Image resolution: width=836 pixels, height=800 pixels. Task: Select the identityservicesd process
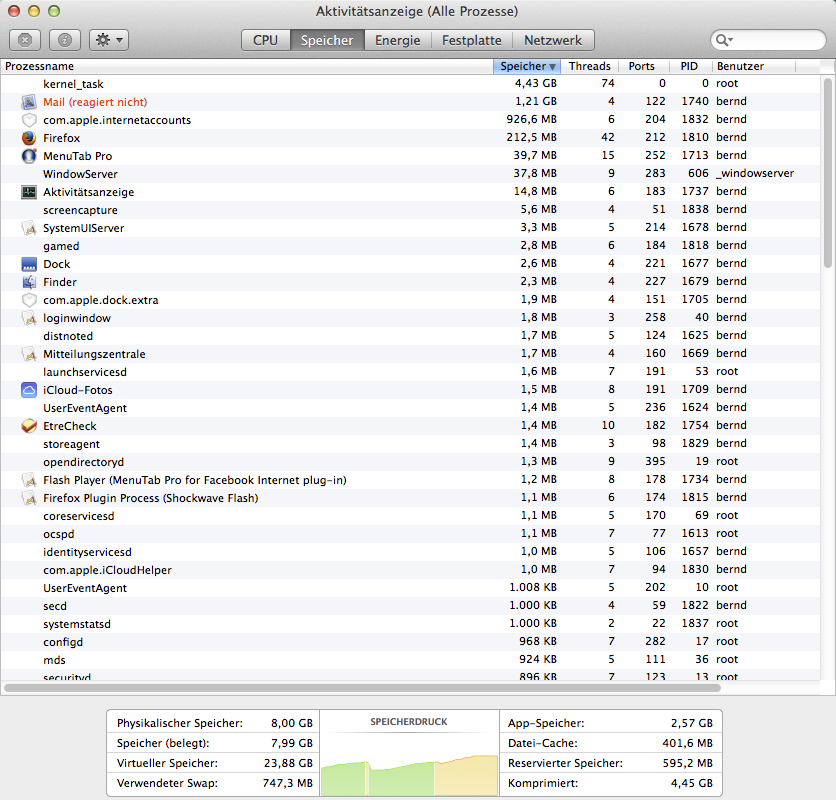[411, 552]
